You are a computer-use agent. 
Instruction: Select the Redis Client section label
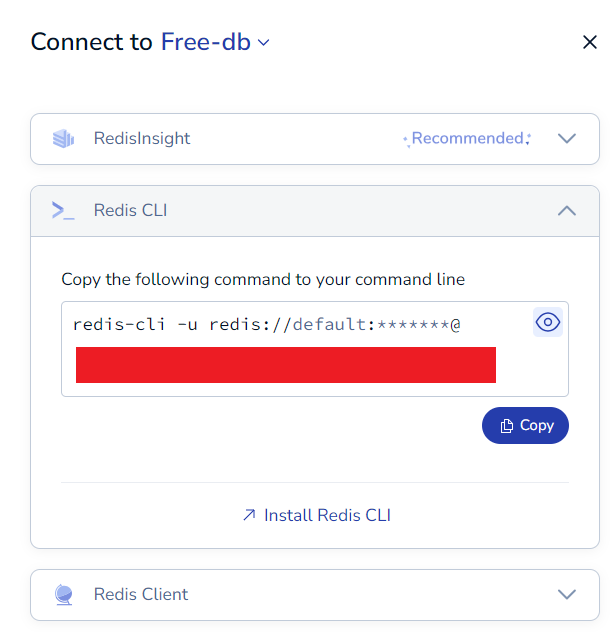click(x=141, y=594)
